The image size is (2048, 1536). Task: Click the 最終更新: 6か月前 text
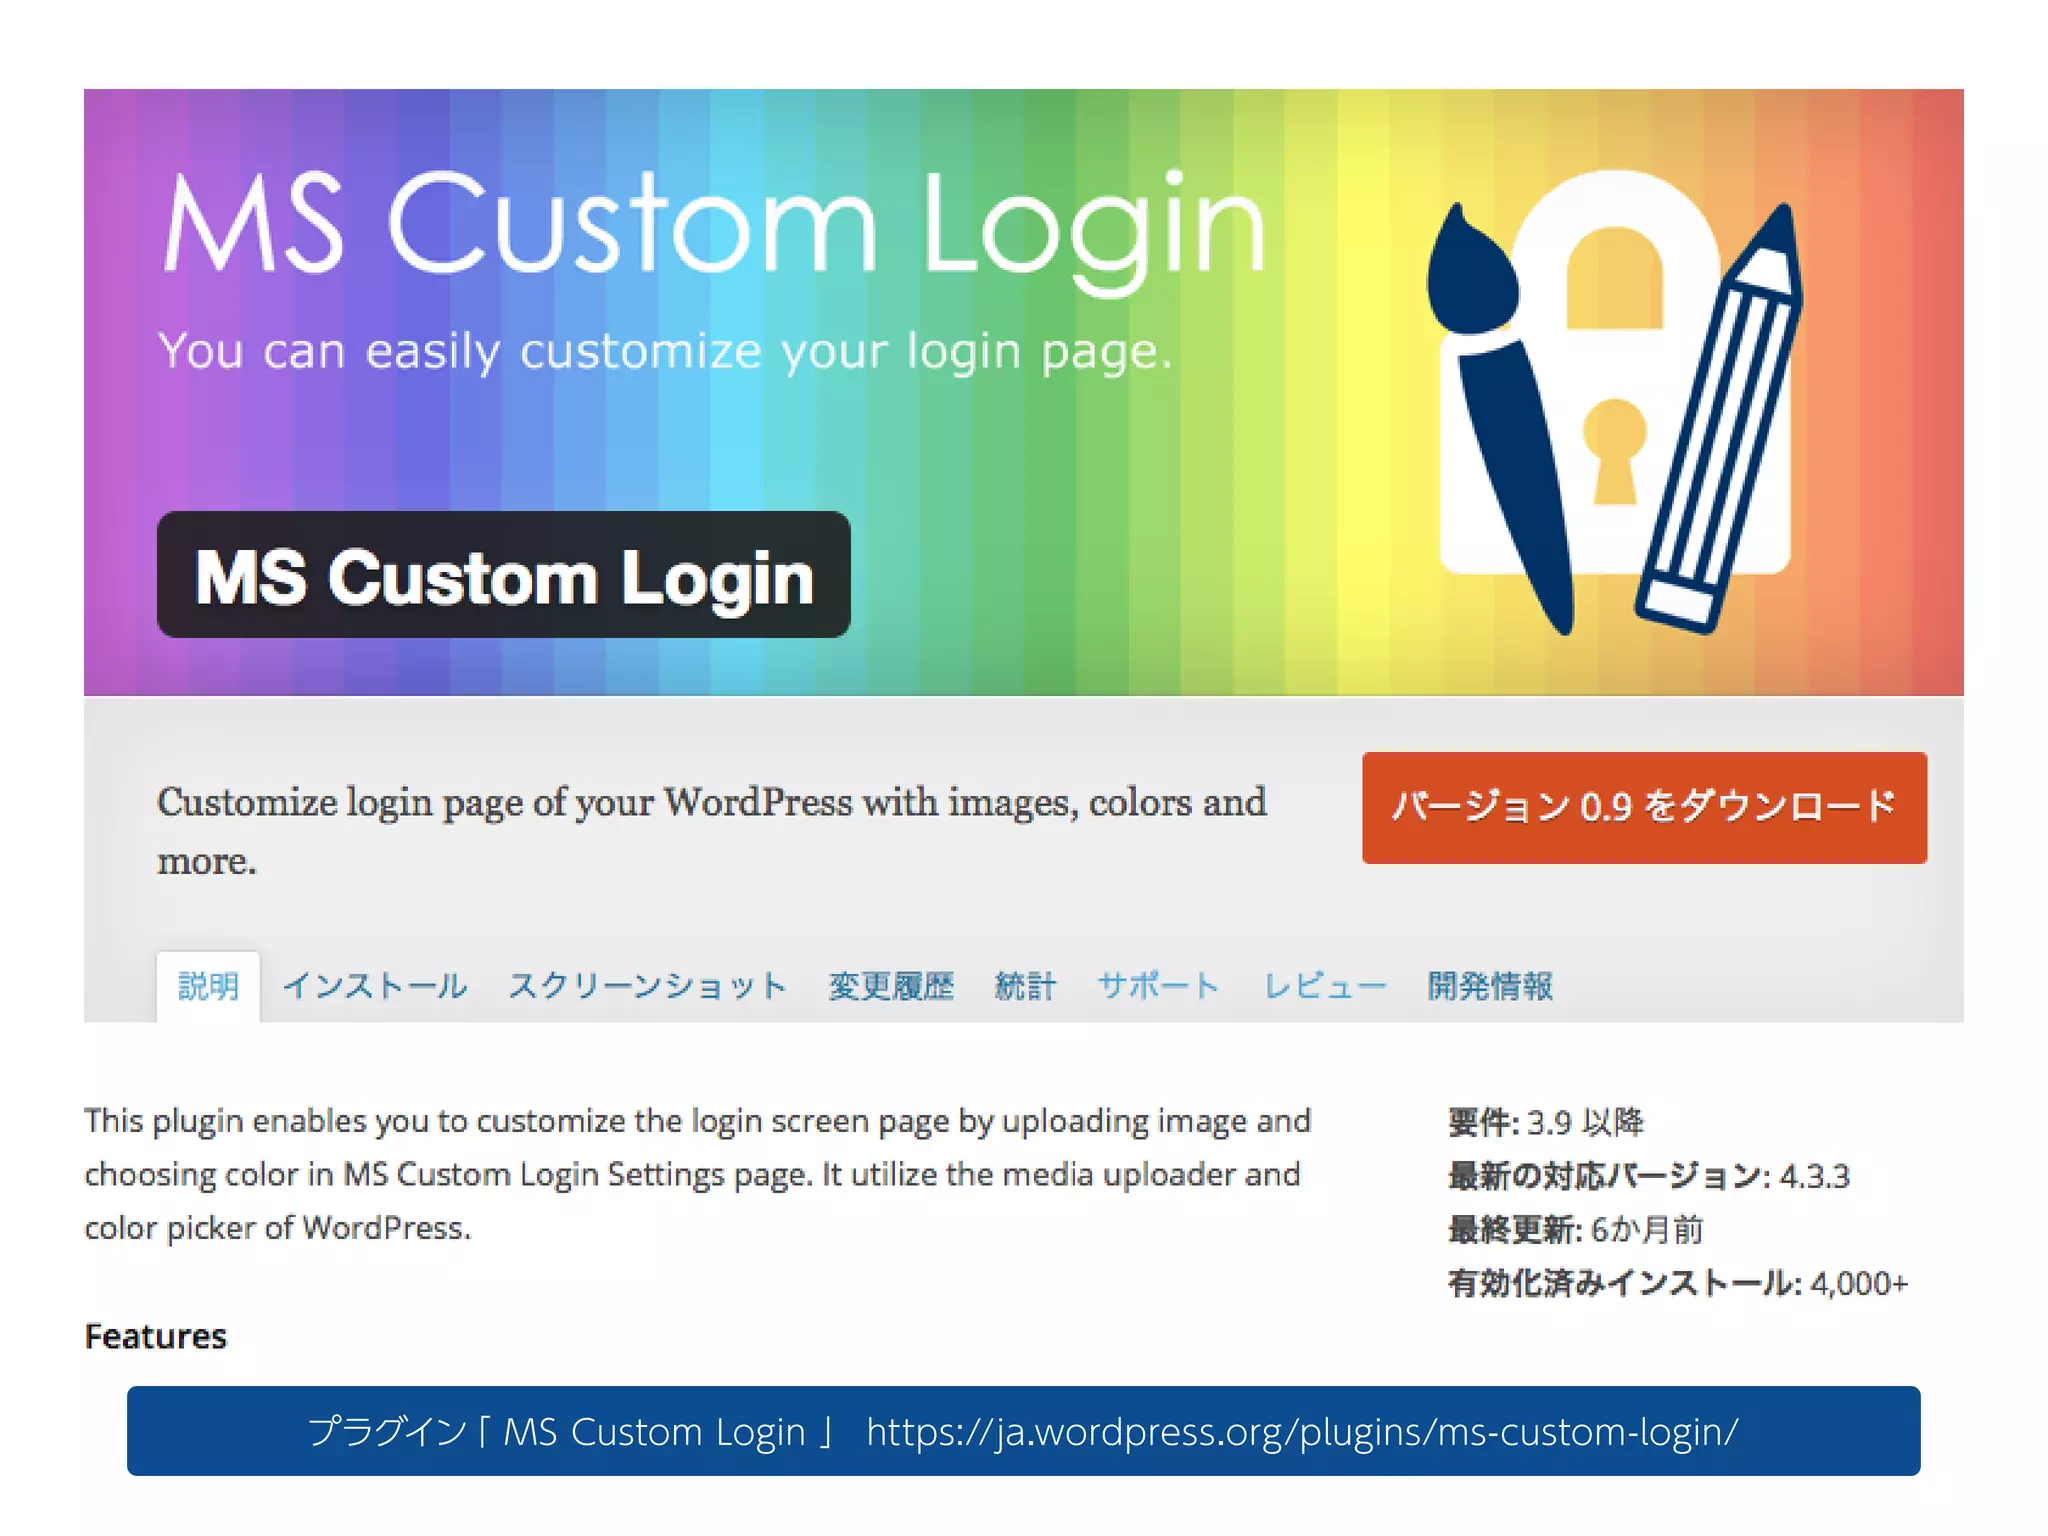[x=1576, y=1229]
